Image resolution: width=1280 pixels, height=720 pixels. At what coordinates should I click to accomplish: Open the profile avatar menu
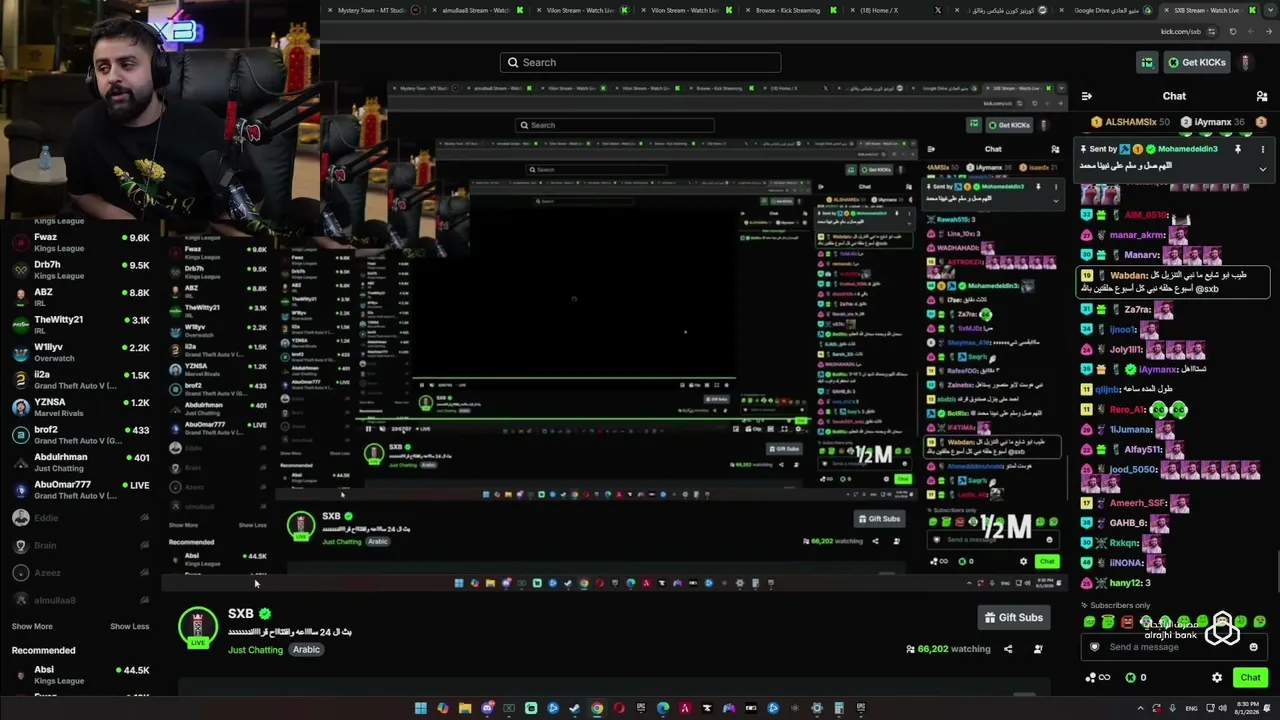pos(1245,62)
